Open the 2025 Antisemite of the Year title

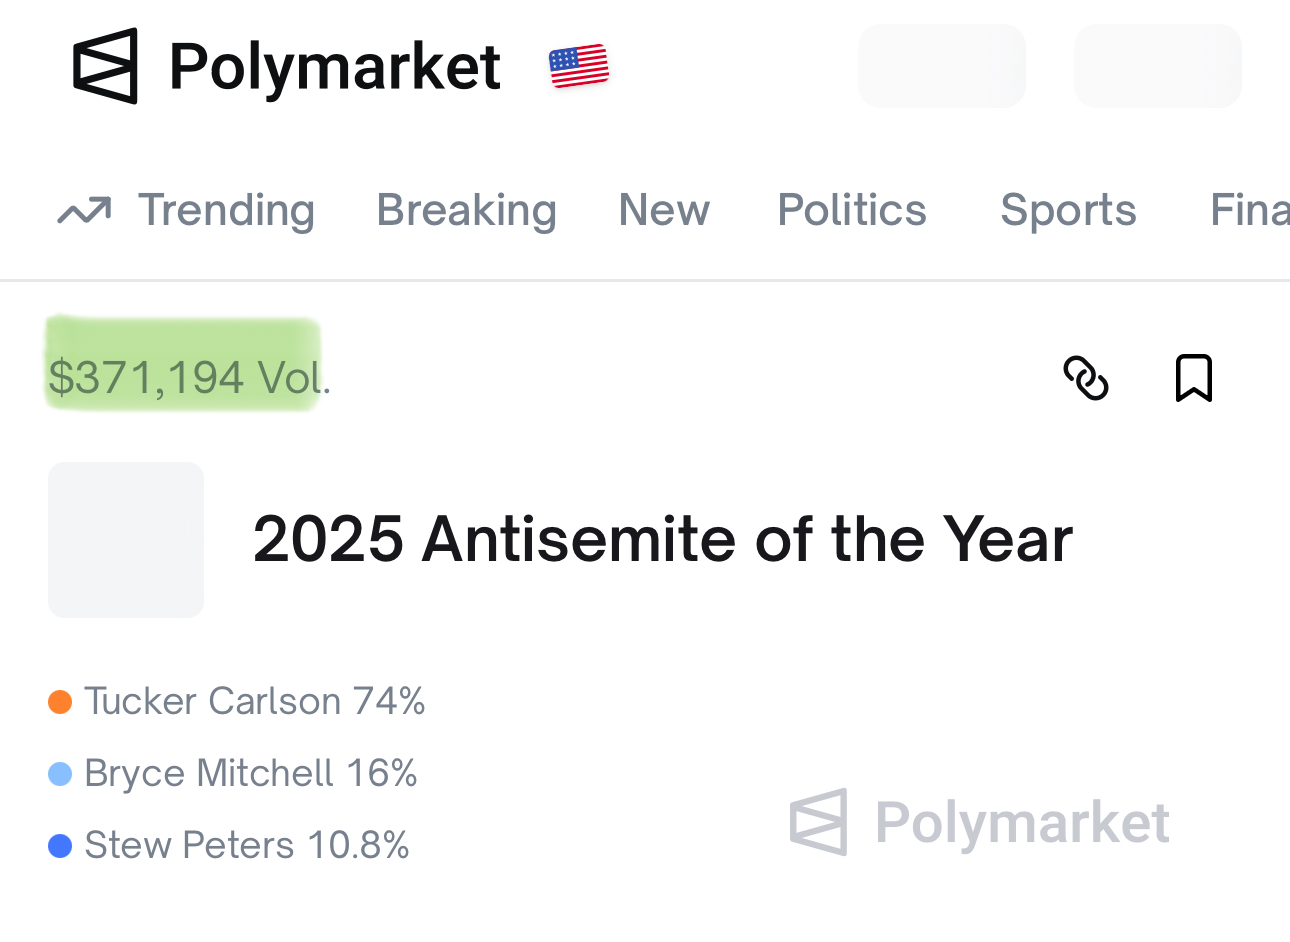[662, 540]
